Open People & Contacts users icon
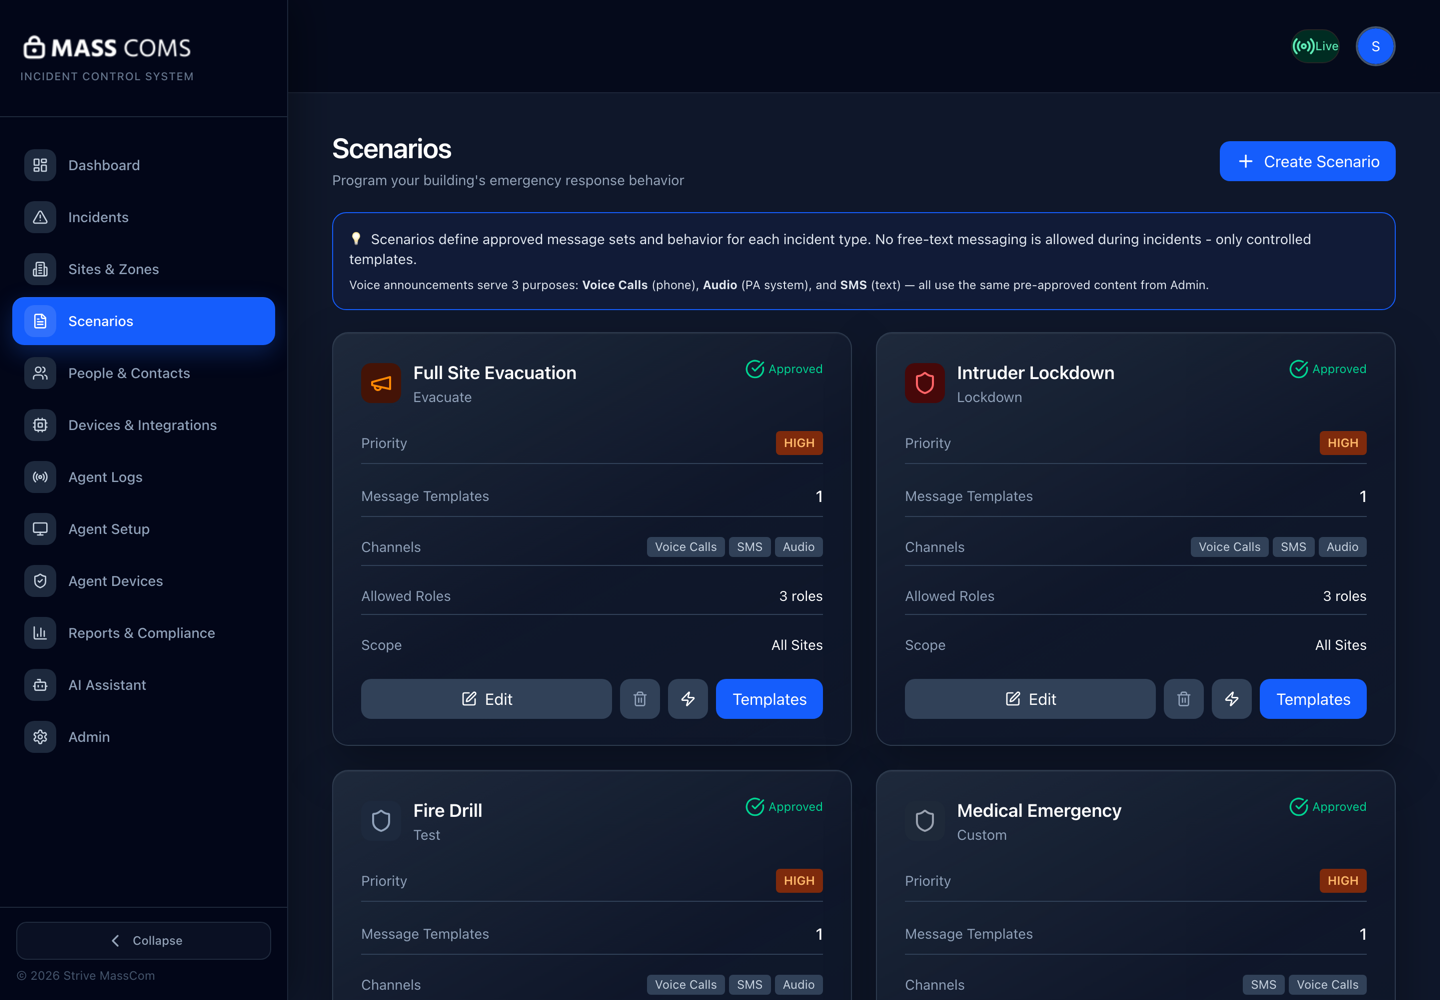1440x1000 pixels. pos(40,373)
